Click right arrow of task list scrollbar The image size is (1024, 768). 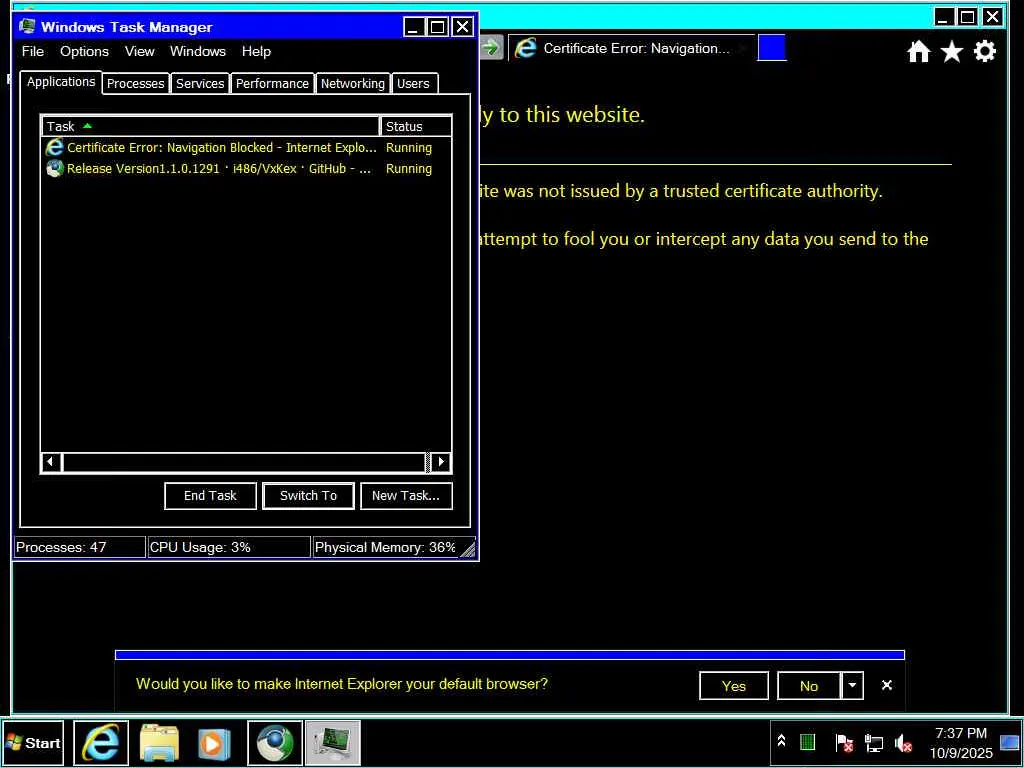point(441,462)
